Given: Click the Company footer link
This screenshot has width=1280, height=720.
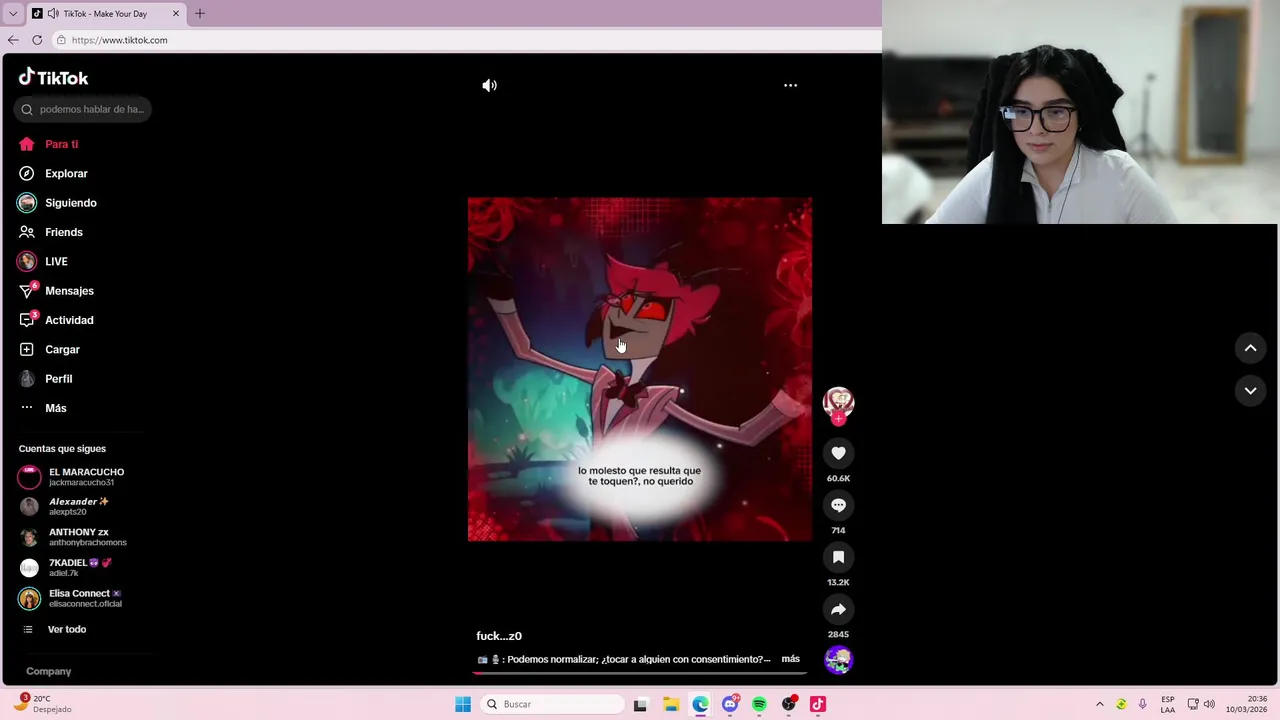Looking at the screenshot, I should [48, 671].
